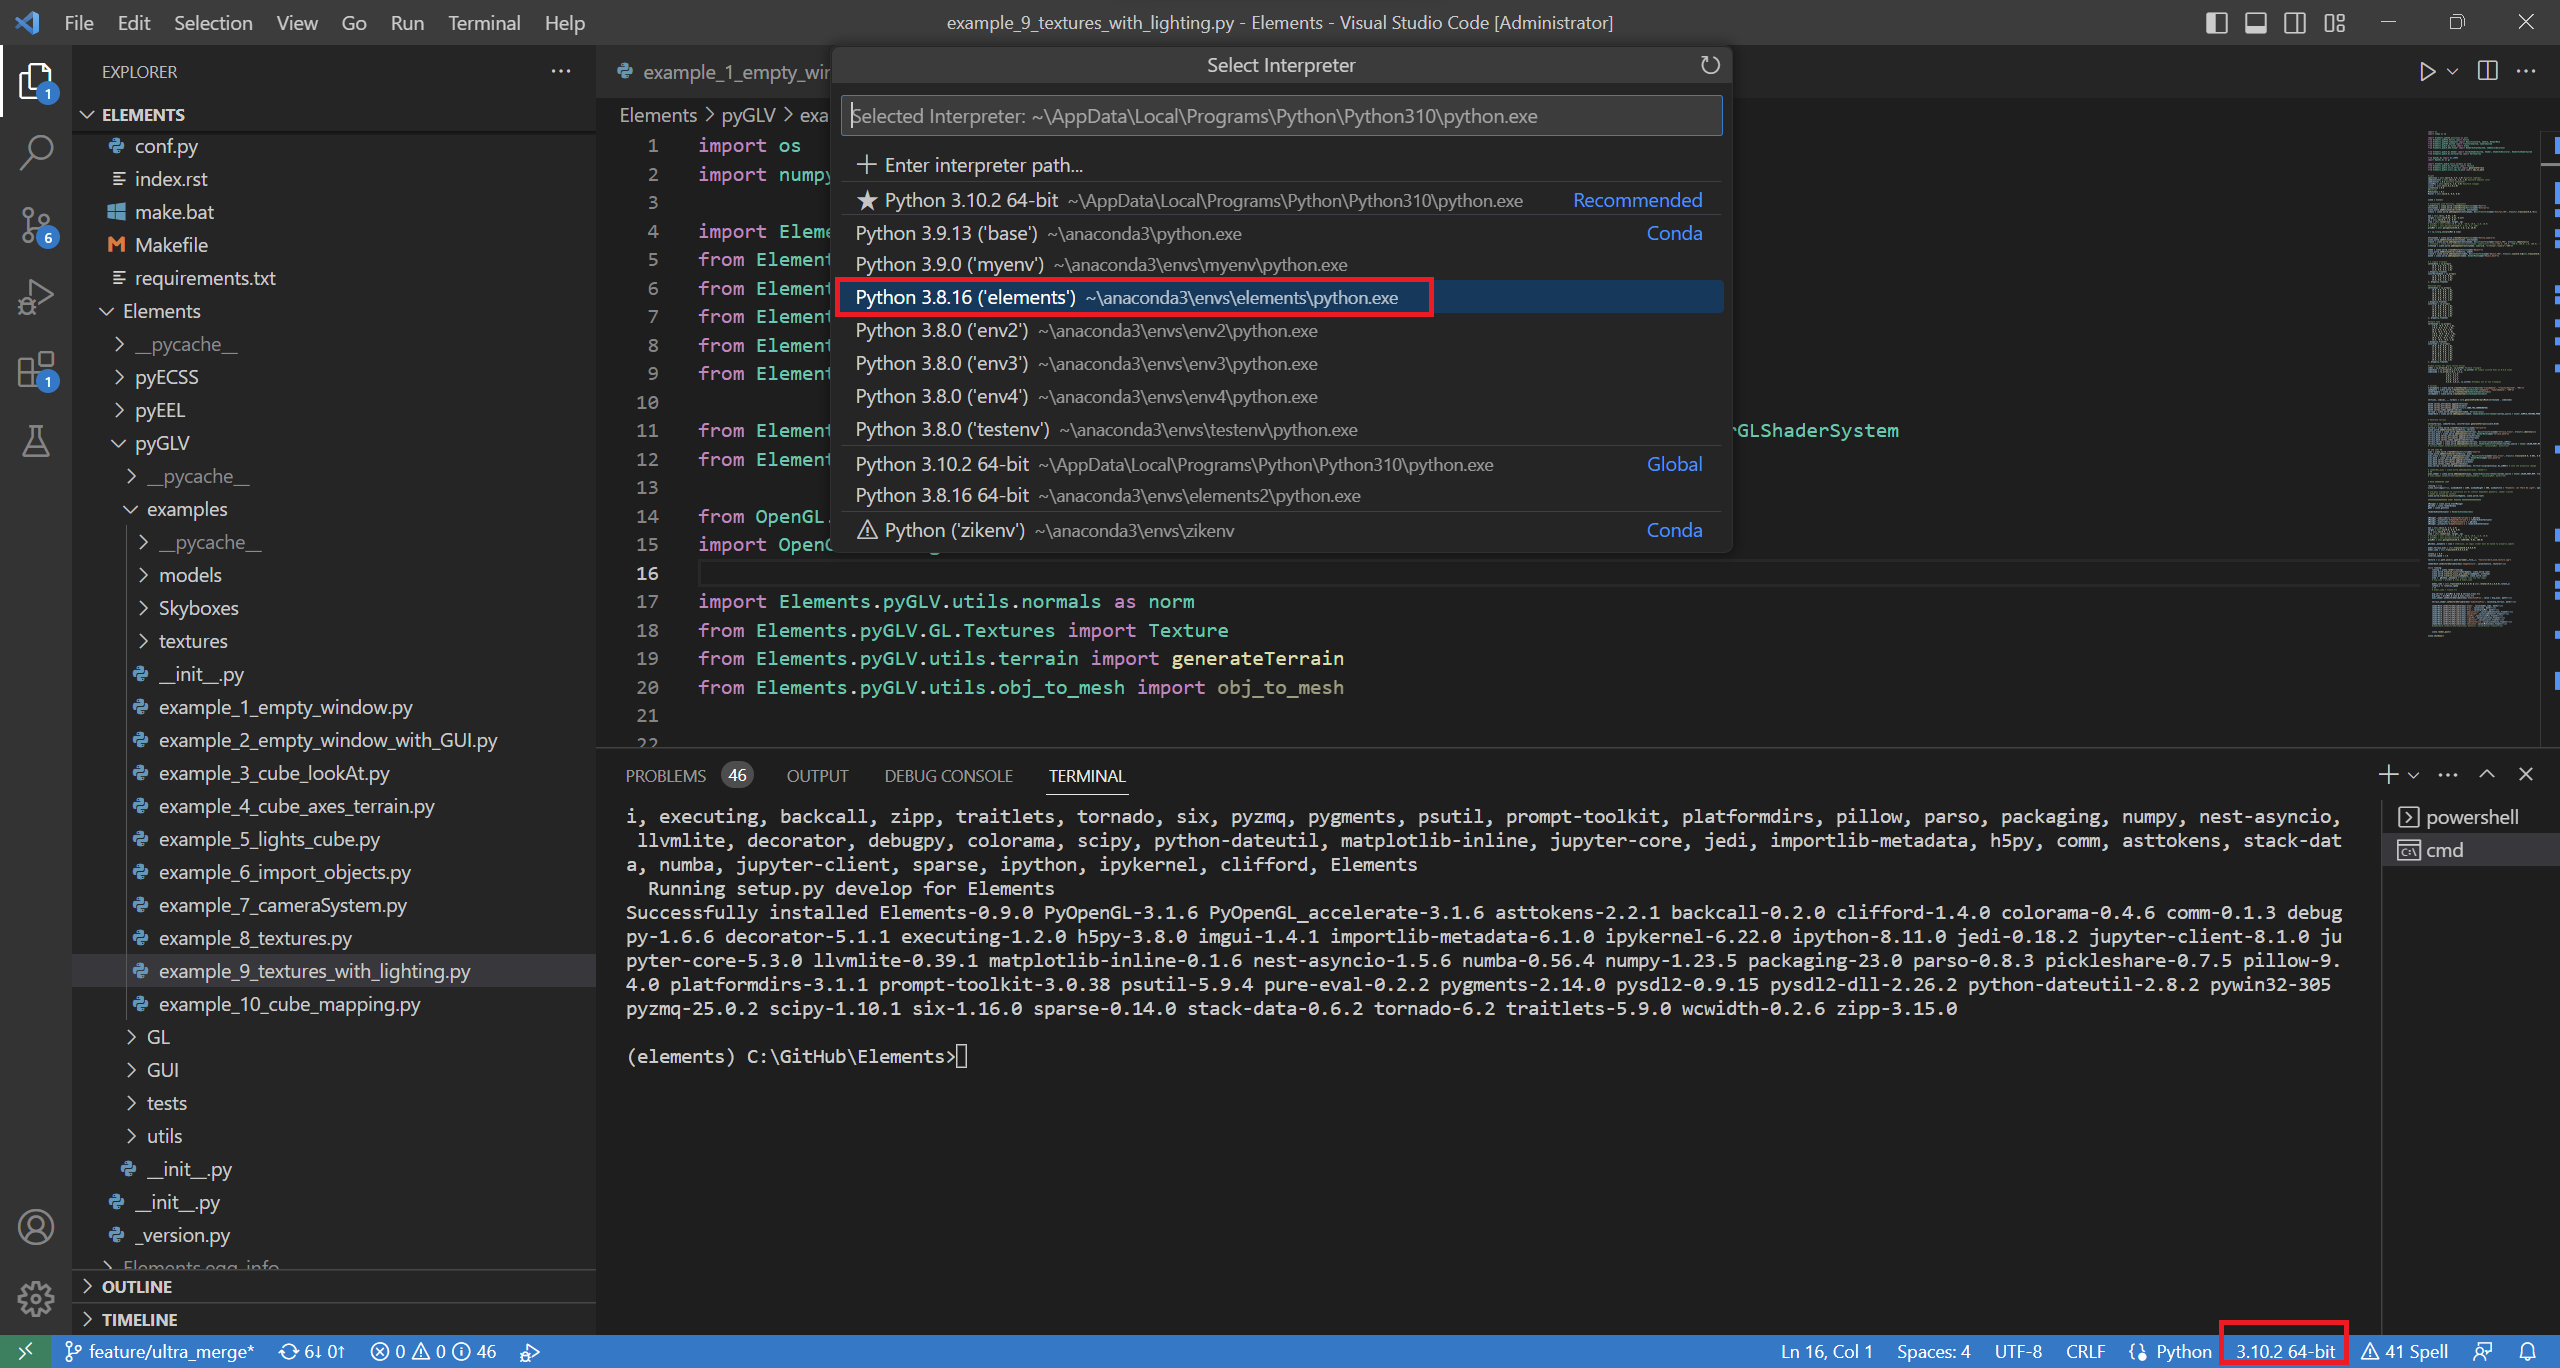Open Run and Debug view
This screenshot has width=2560, height=1368.
tap(36, 298)
